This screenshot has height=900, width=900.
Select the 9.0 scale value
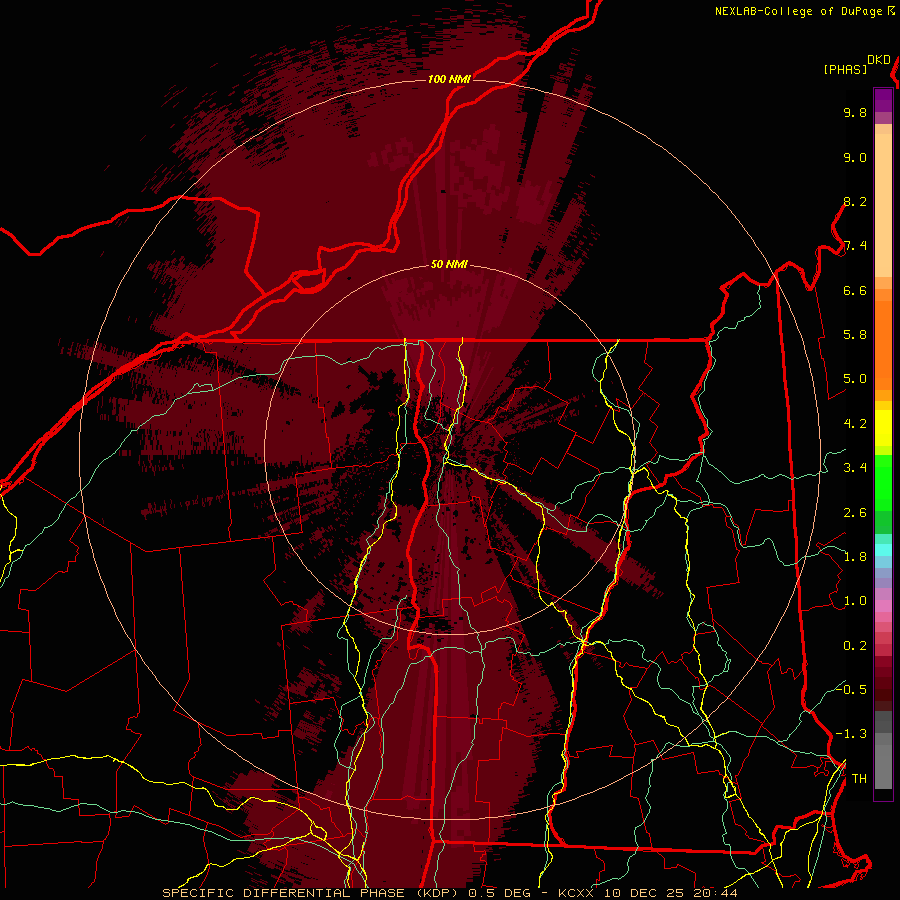(855, 157)
